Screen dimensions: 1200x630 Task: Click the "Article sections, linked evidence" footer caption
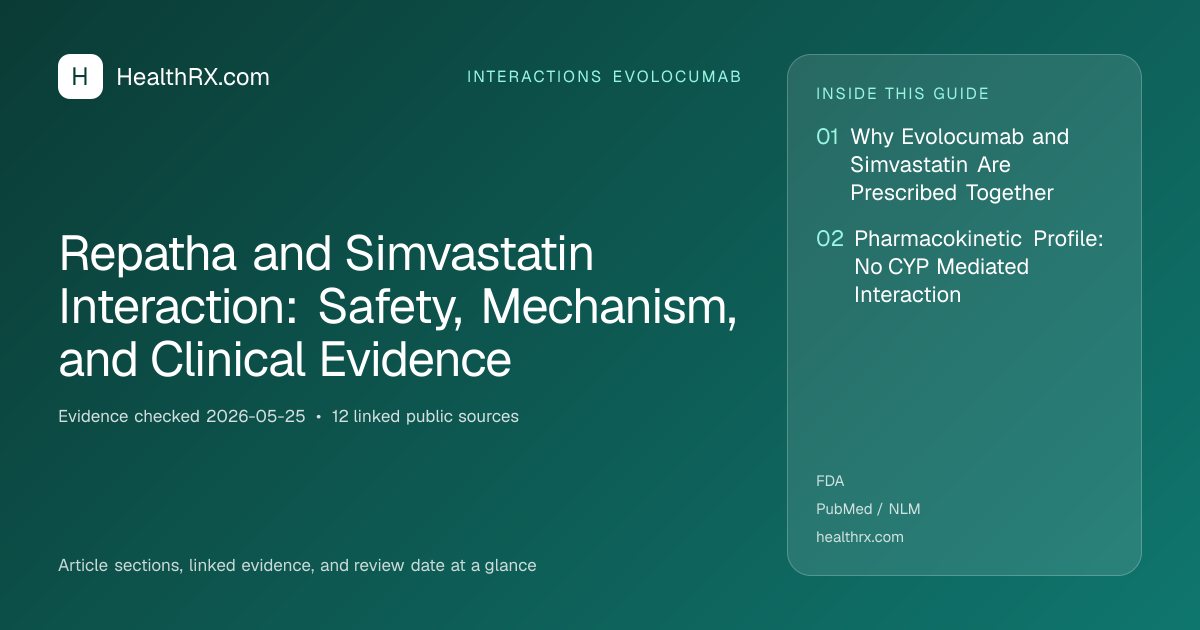(297, 565)
